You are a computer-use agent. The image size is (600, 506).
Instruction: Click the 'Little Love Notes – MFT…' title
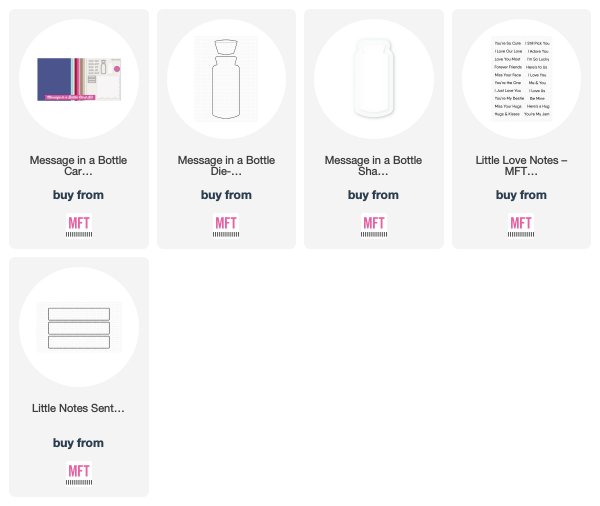point(521,166)
